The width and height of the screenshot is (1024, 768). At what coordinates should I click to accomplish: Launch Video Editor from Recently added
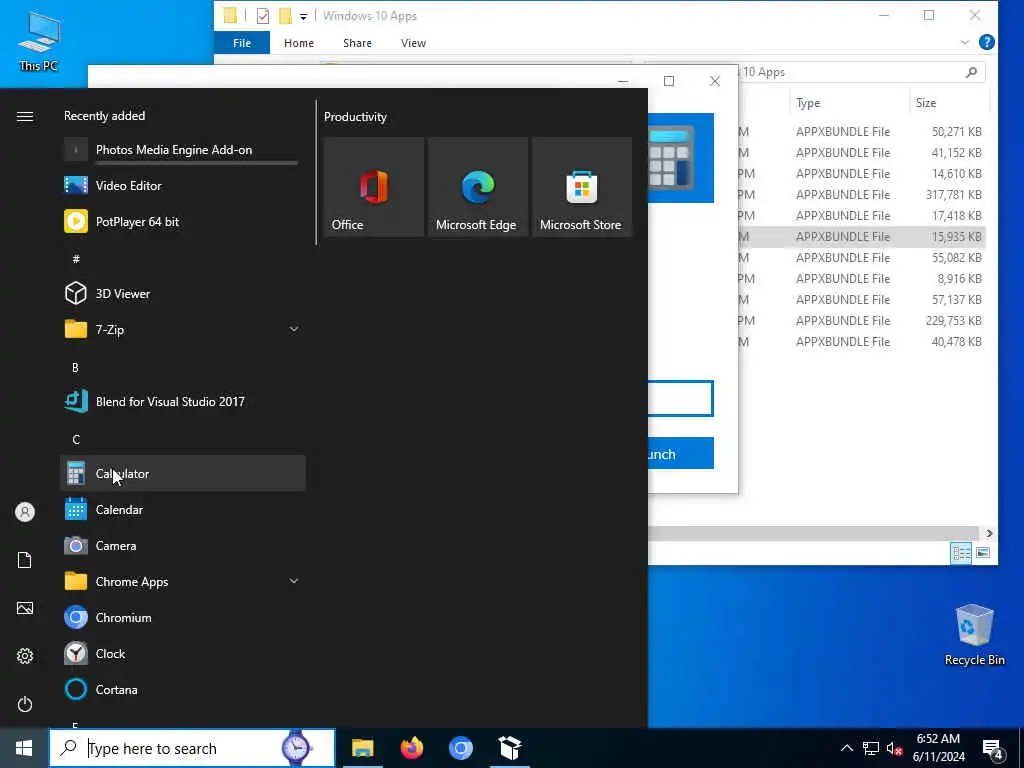click(x=183, y=185)
